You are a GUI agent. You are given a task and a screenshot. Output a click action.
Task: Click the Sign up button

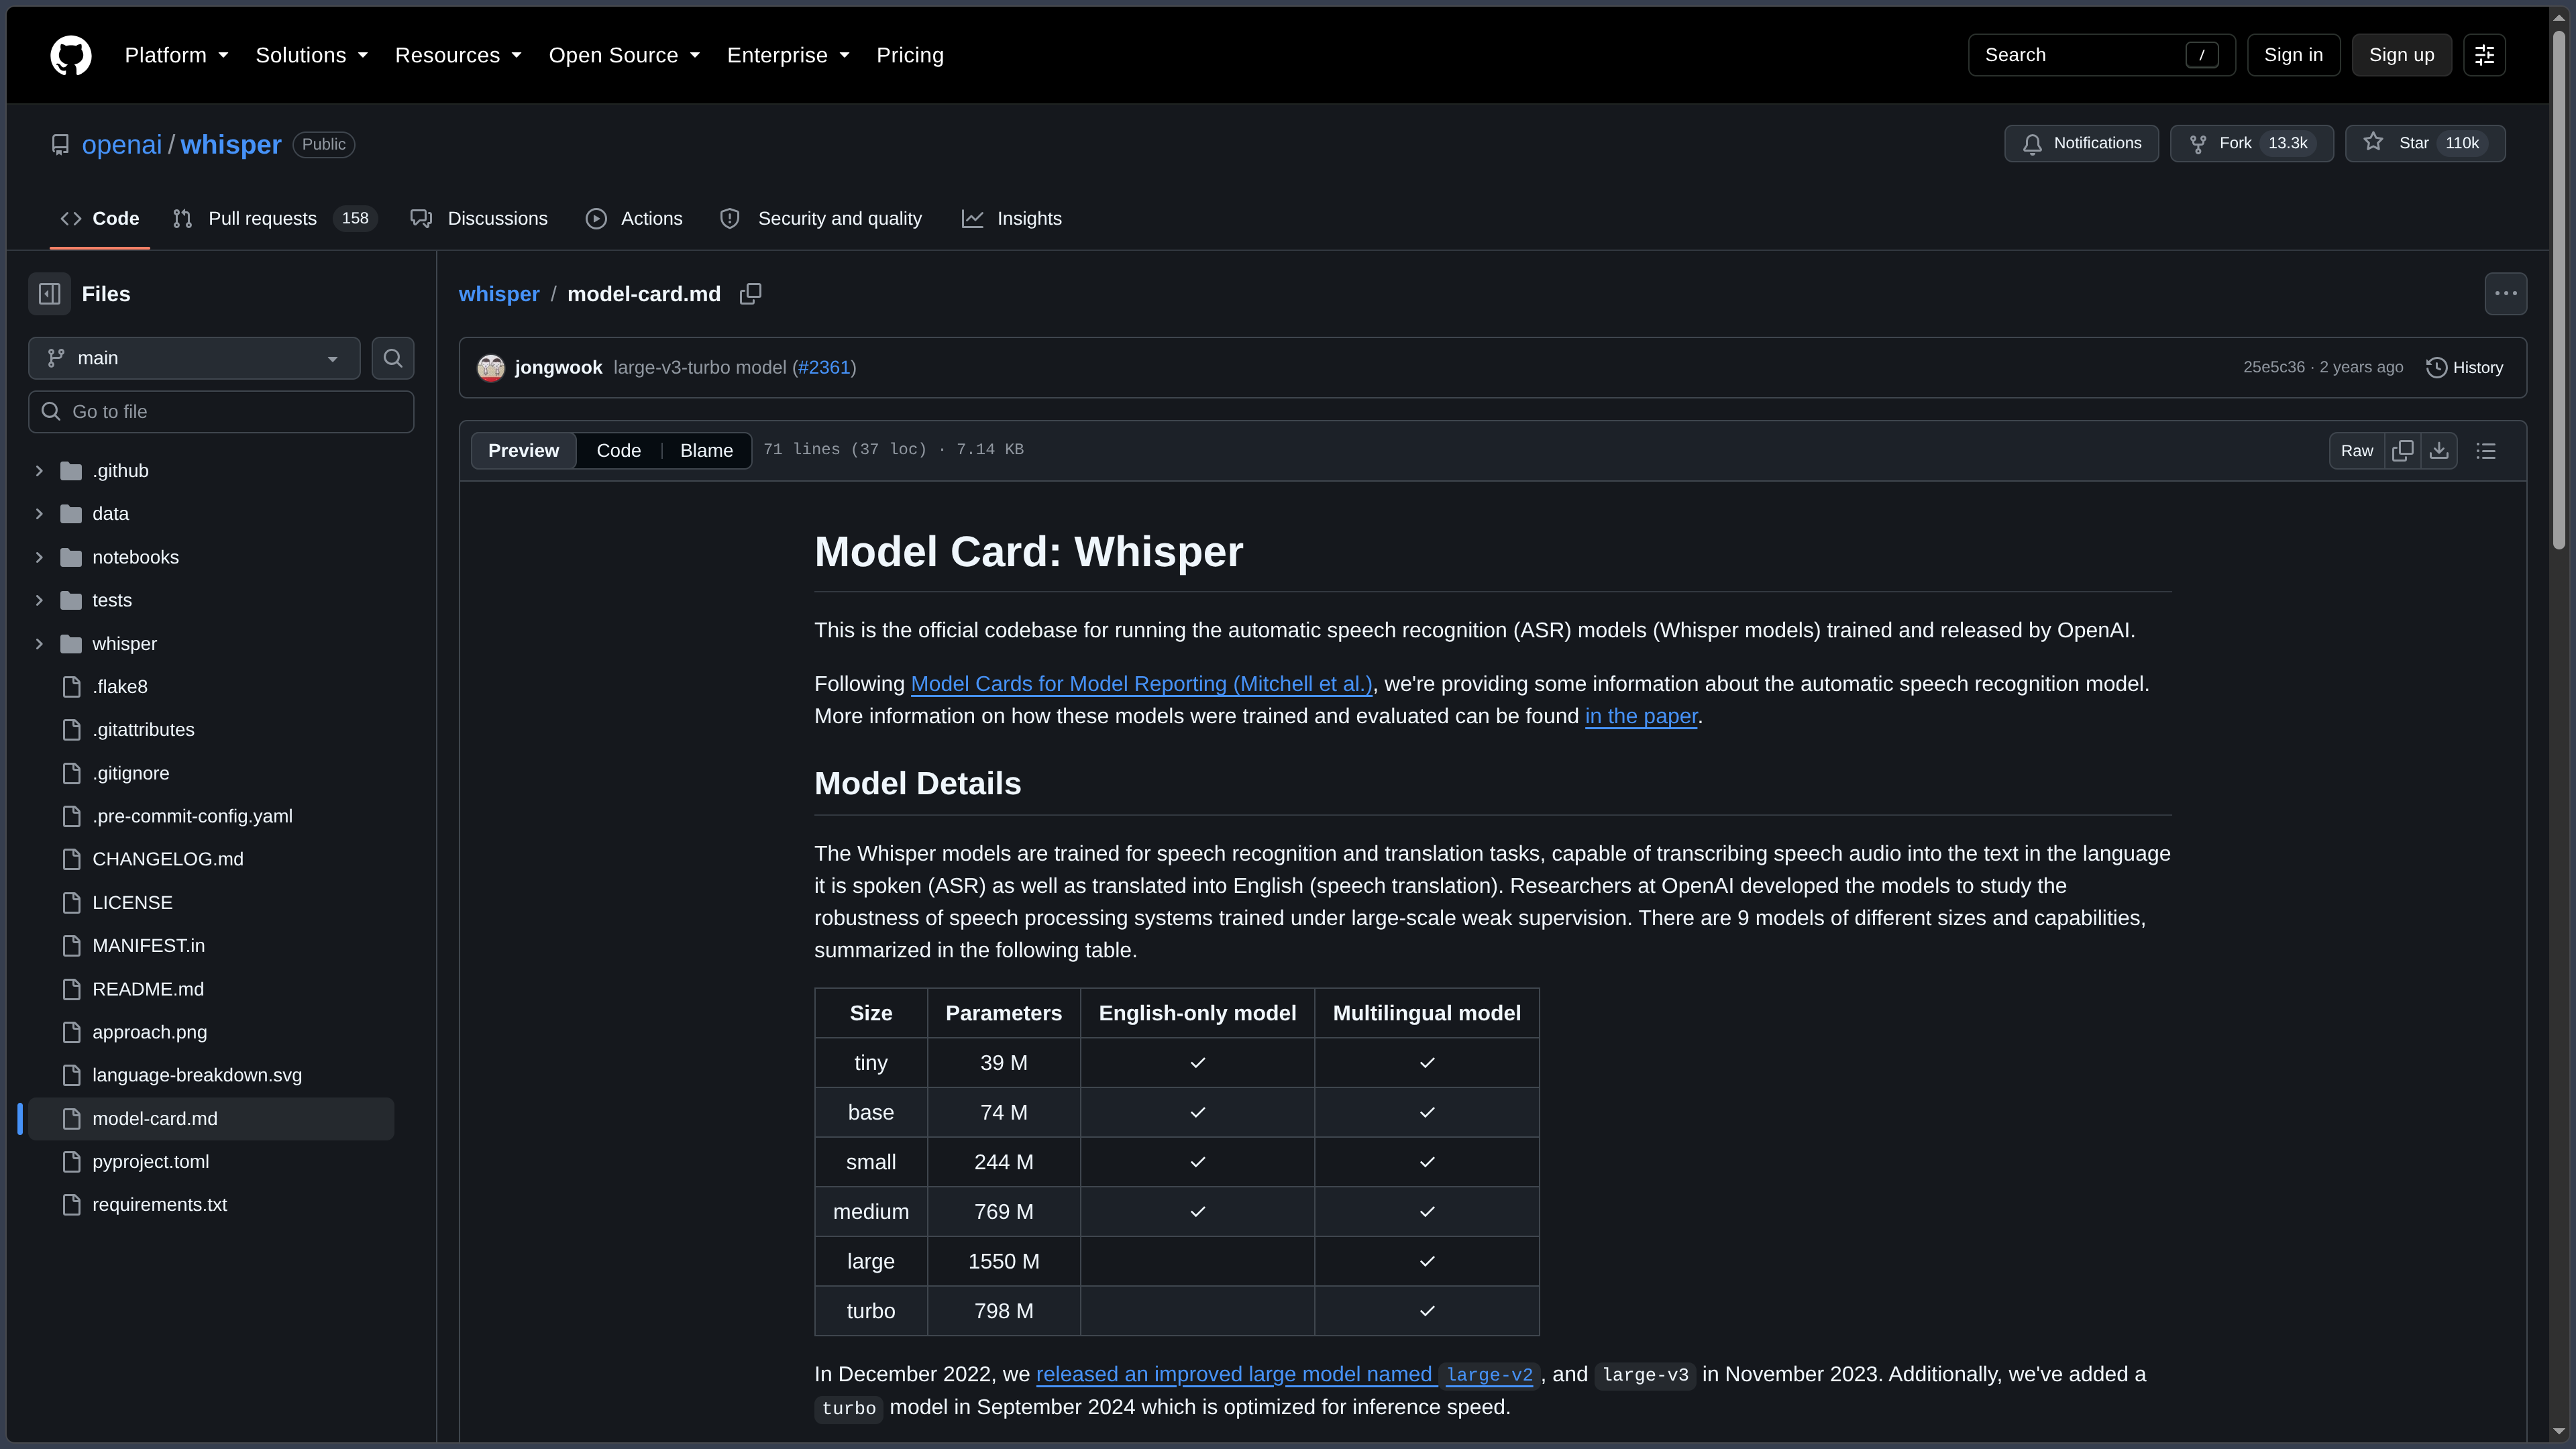coord(2401,55)
